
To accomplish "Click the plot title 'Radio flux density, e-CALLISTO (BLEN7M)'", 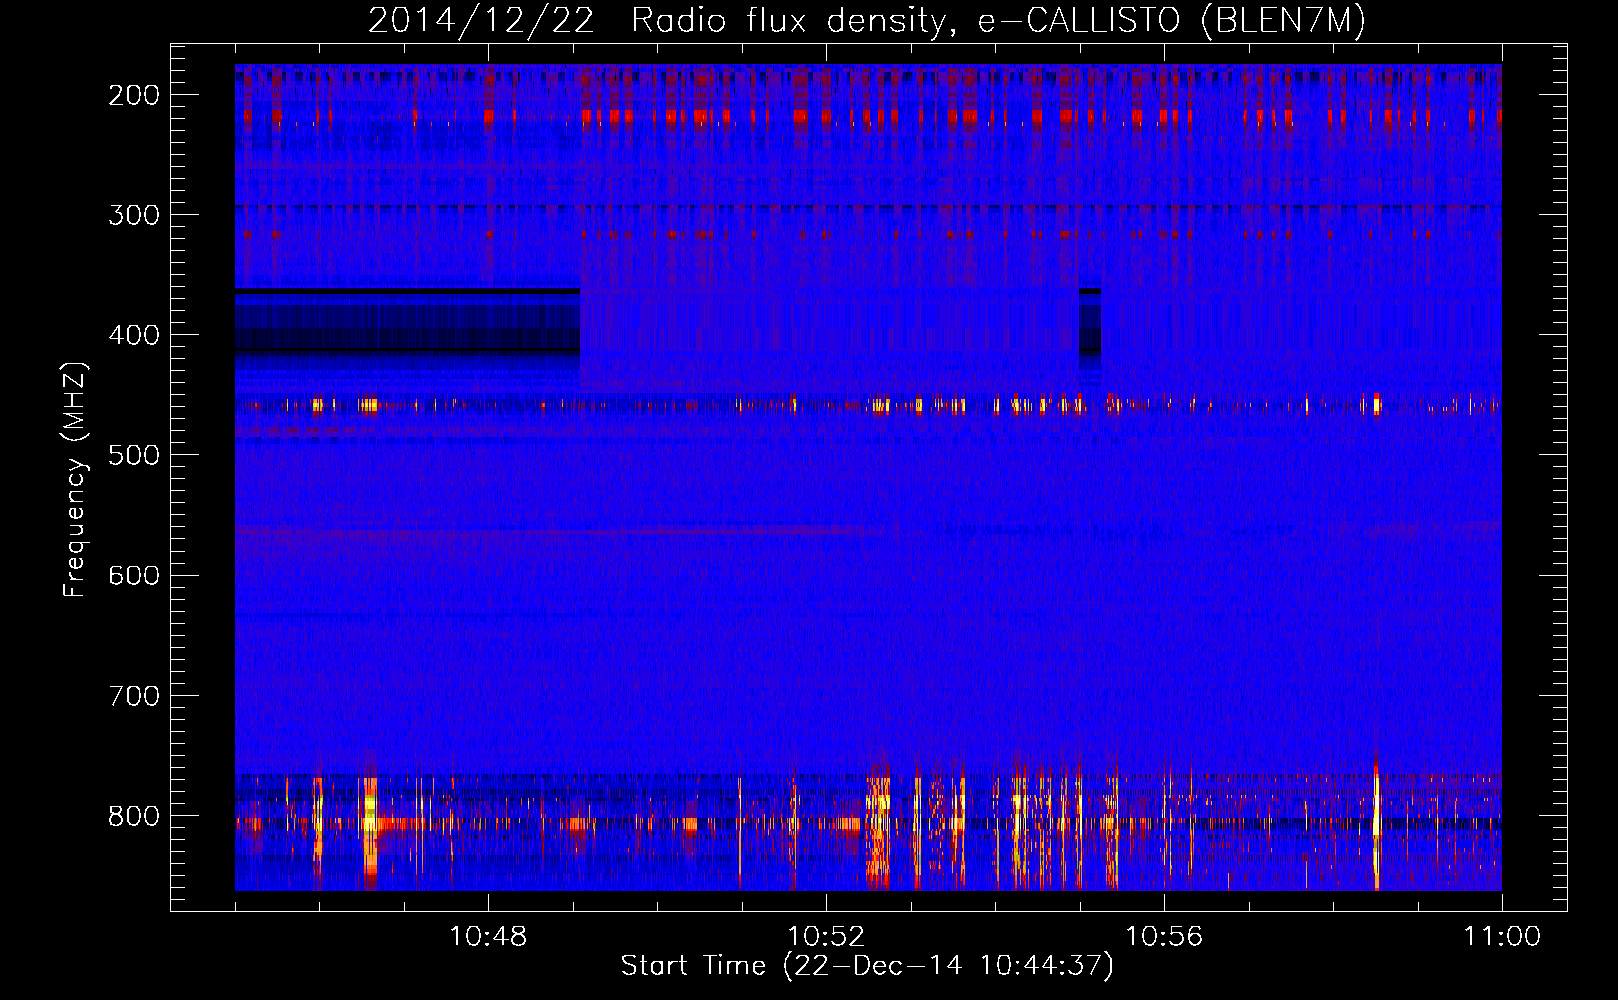I will pos(998,21).
